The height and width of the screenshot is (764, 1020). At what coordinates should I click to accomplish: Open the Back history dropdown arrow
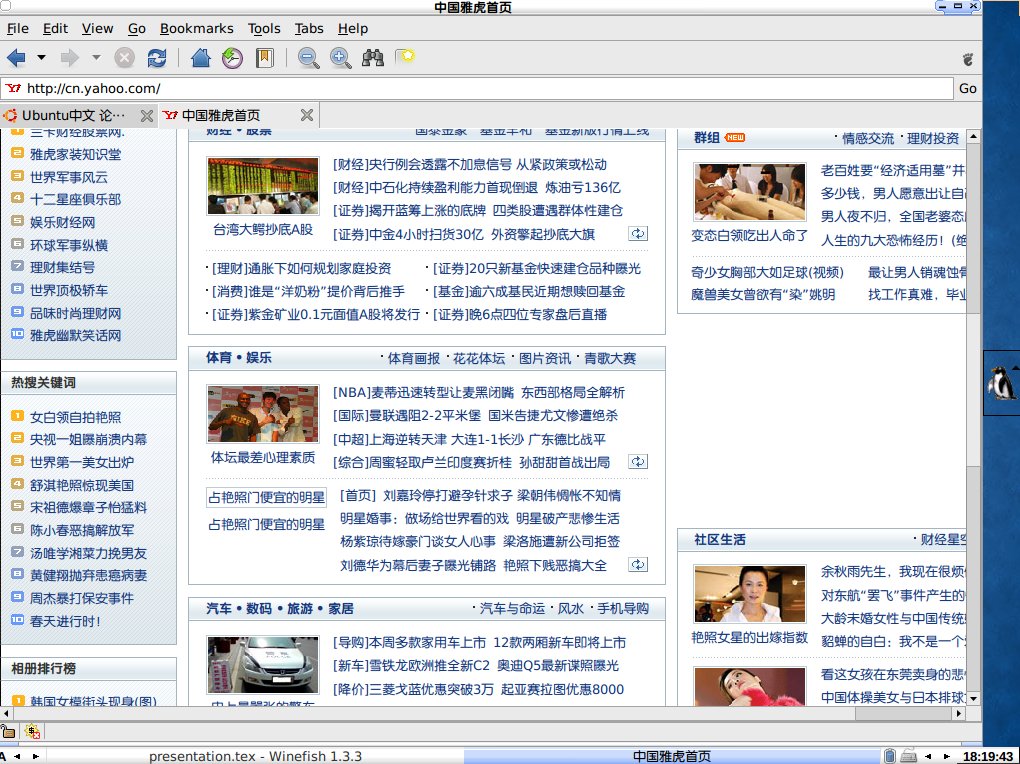pos(41,57)
